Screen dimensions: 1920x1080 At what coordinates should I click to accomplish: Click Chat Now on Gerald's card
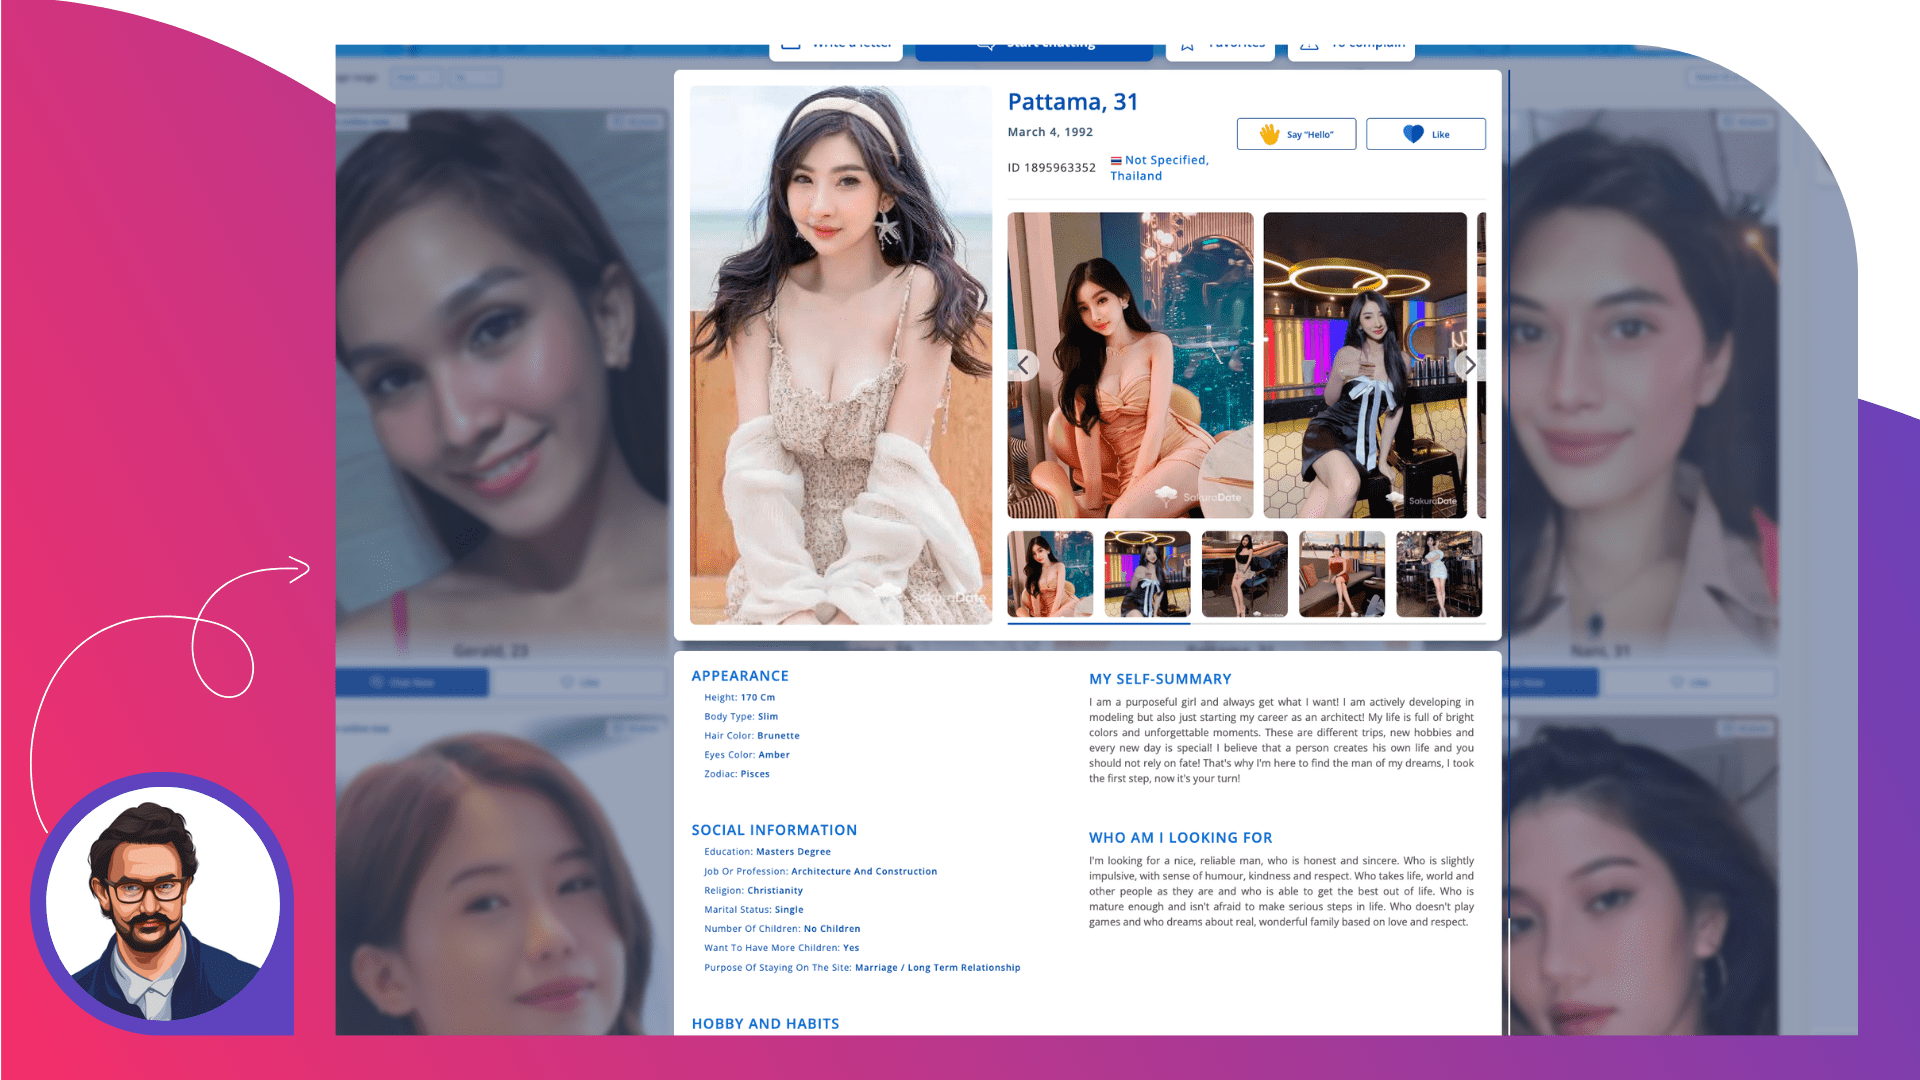point(414,682)
